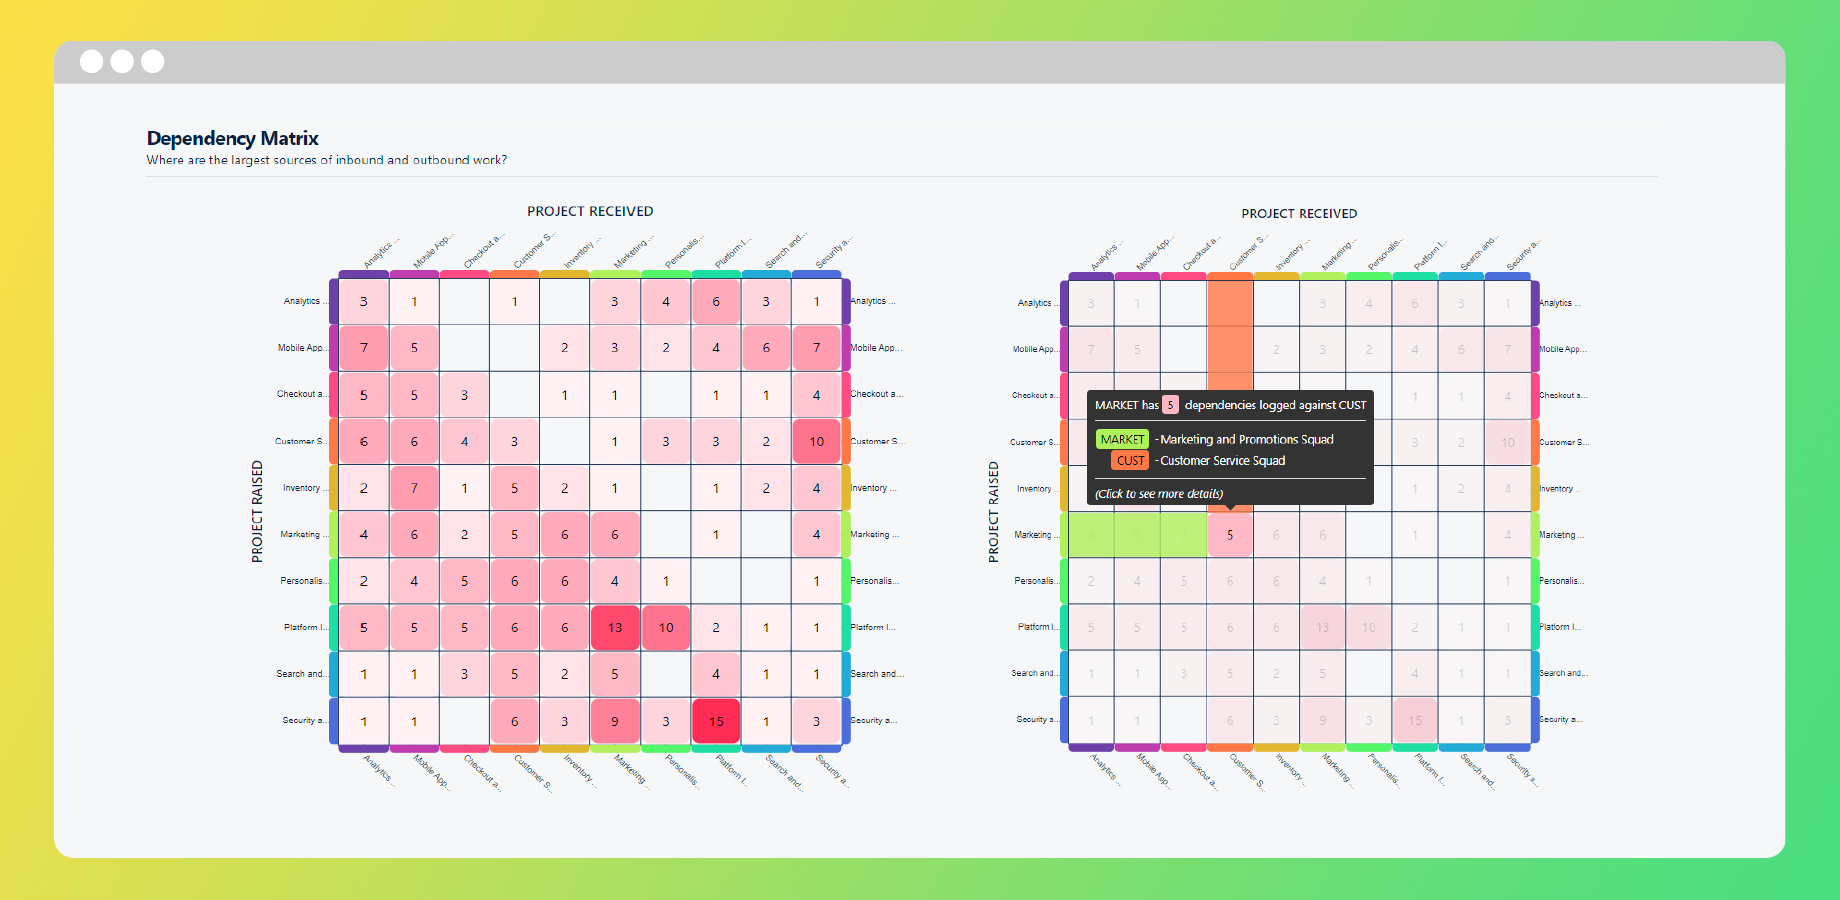Image resolution: width=1840 pixels, height=900 pixels.
Task: Click Personalisation row, Personalisation column 1 cell, left matrix
Action: pos(666,581)
